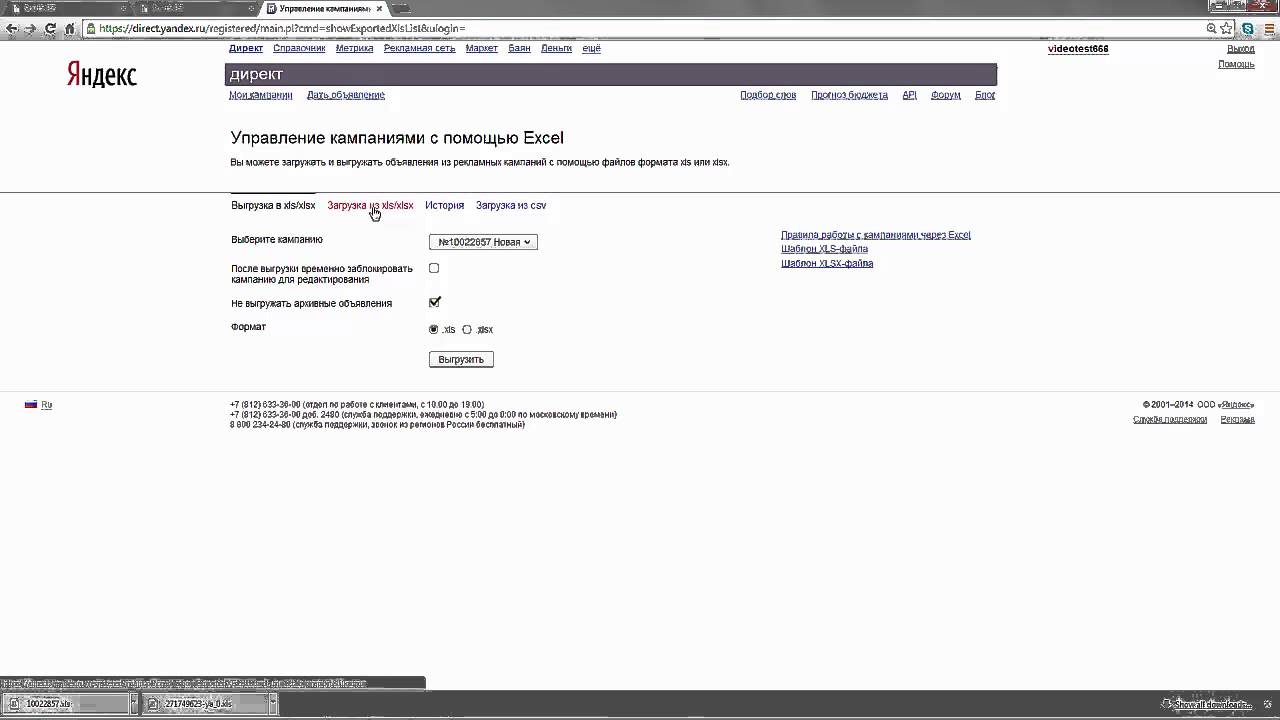Select the .xlsx format radio button
Screen dimensions: 1280x720
(x=466, y=329)
